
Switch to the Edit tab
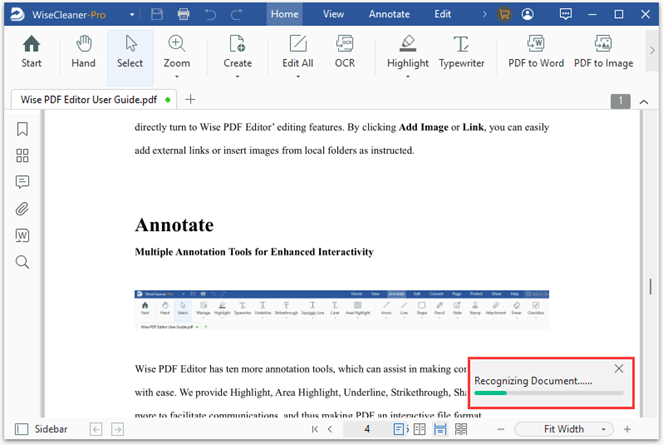442,14
